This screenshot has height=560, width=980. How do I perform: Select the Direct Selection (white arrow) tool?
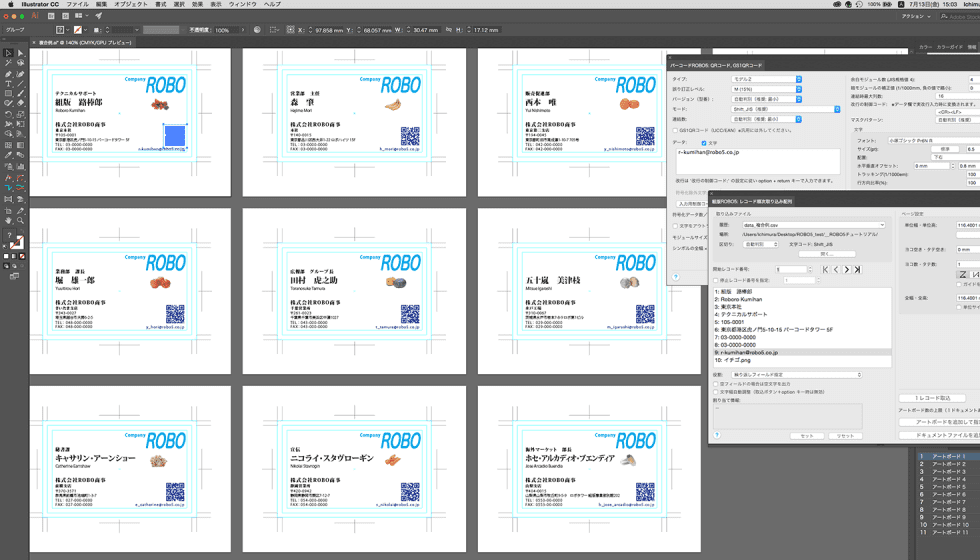click(x=20, y=53)
